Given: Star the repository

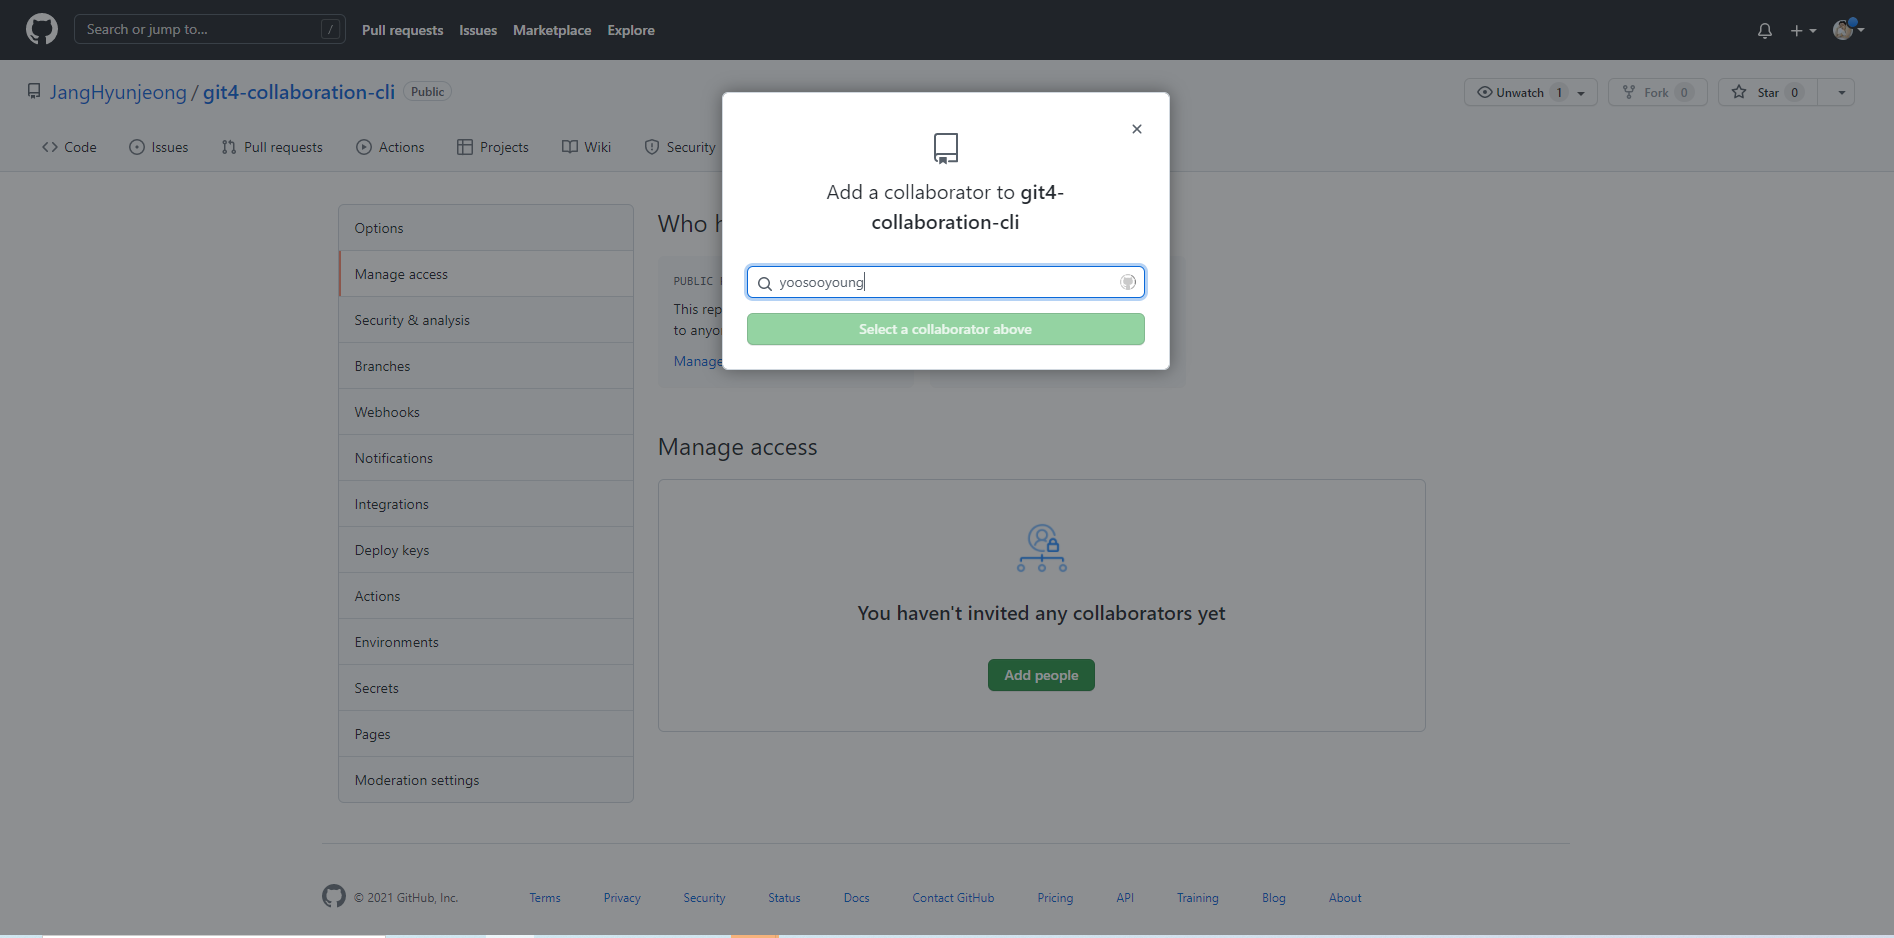Looking at the screenshot, I should click(x=1768, y=92).
